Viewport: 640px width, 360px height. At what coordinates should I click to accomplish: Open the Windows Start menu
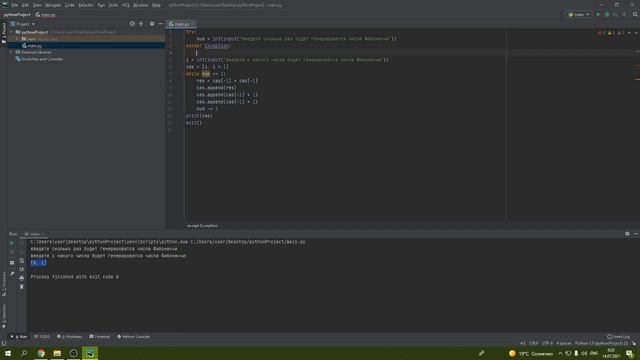tap(8, 353)
